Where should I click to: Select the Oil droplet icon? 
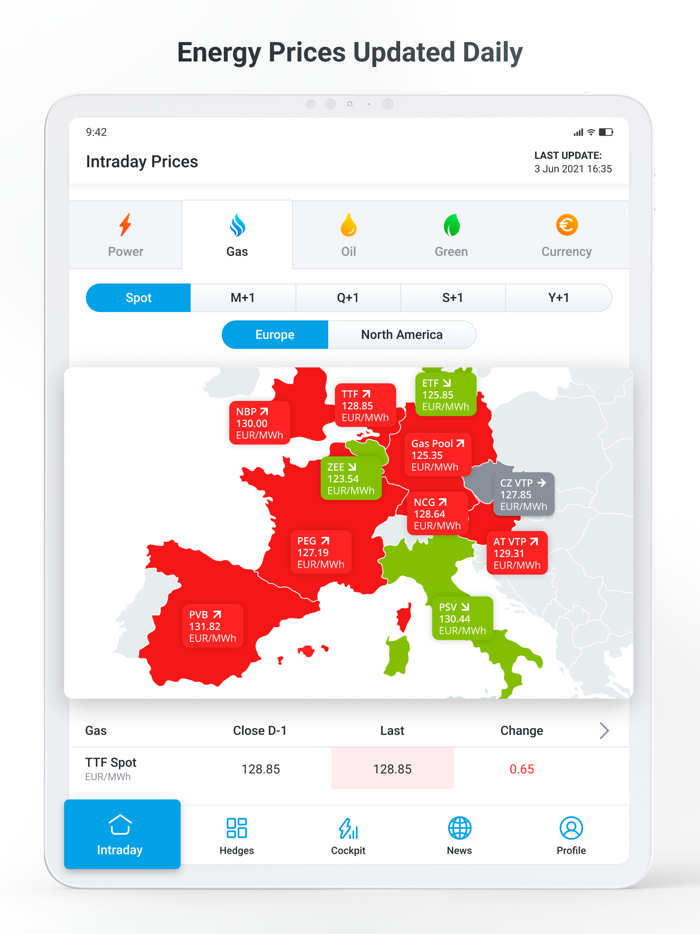click(348, 226)
